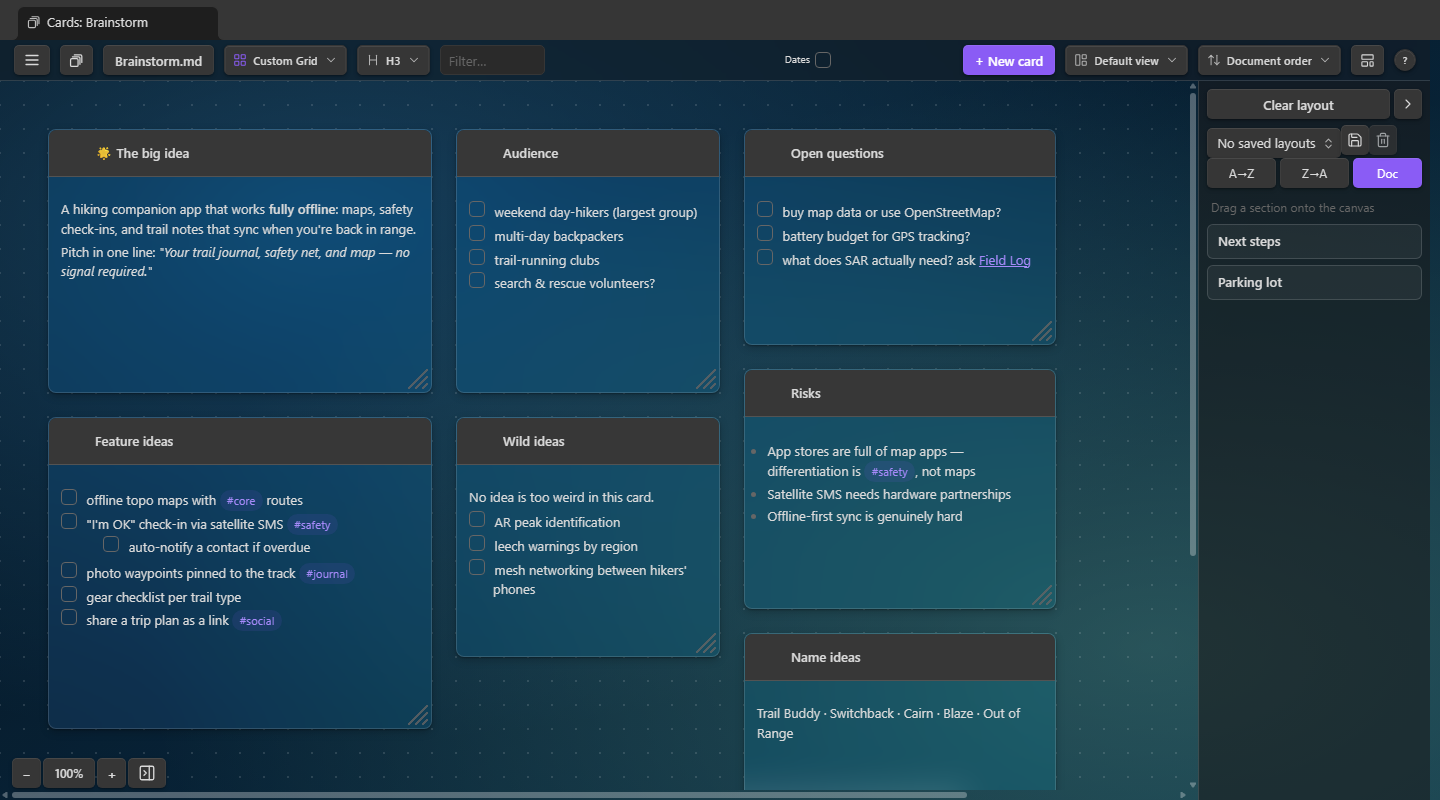Focus the Filter input field
Screen dimensions: 1440x800
click(x=492, y=60)
